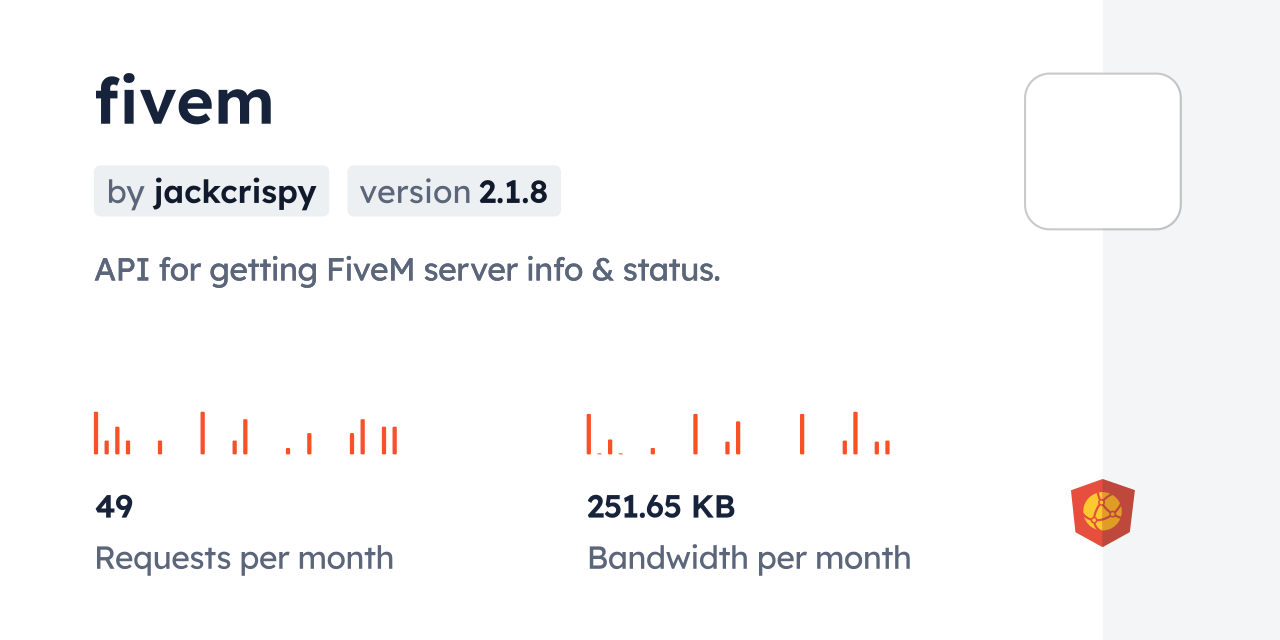Click the jsDelivr logo icon
The height and width of the screenshot is (640, 1280).
coord(1102,512)
